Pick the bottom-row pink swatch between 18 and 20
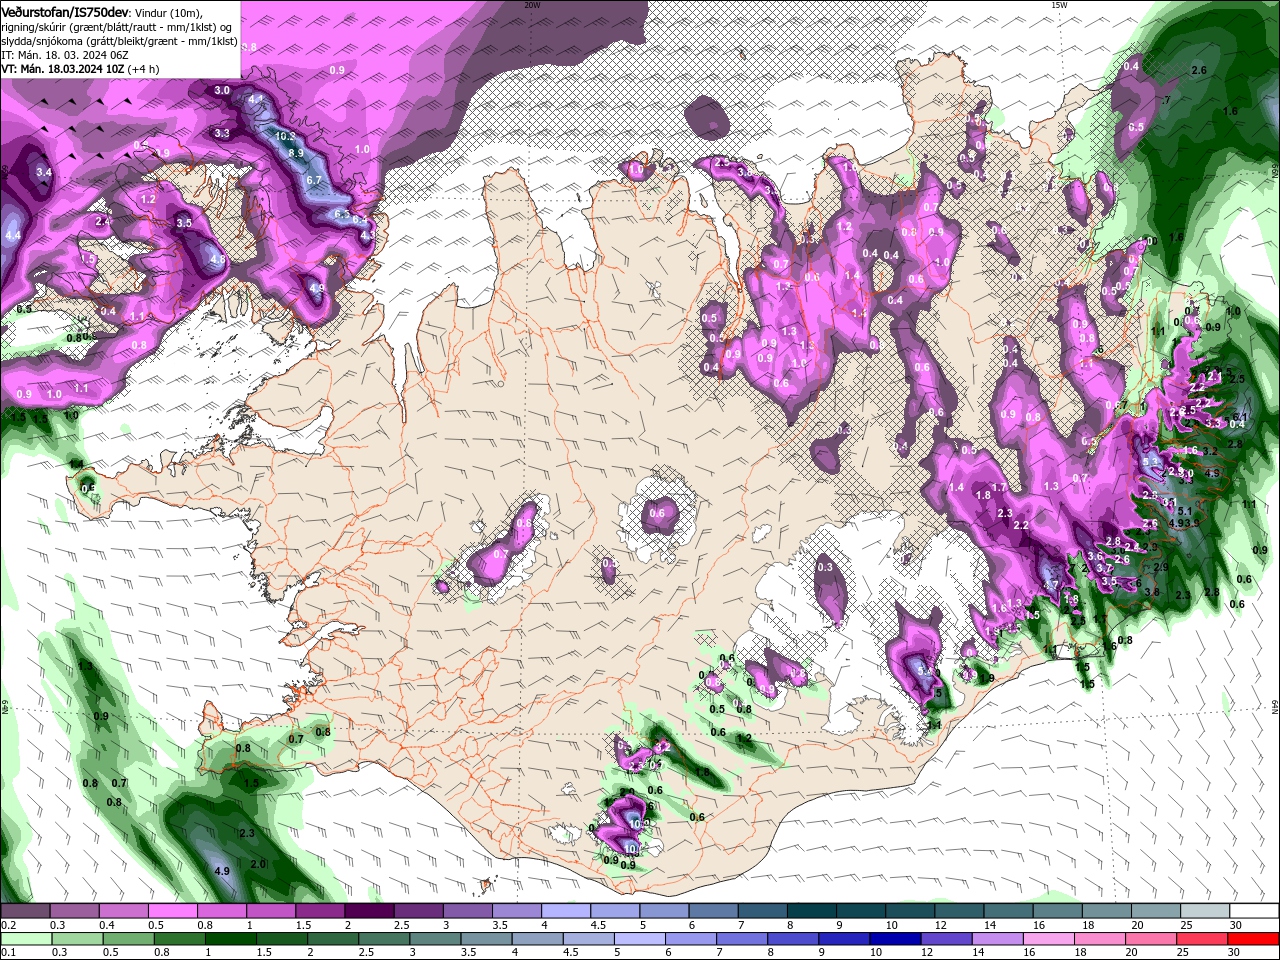The width and height of the screenshot is (1280, 960). [x=1100, y=939]
